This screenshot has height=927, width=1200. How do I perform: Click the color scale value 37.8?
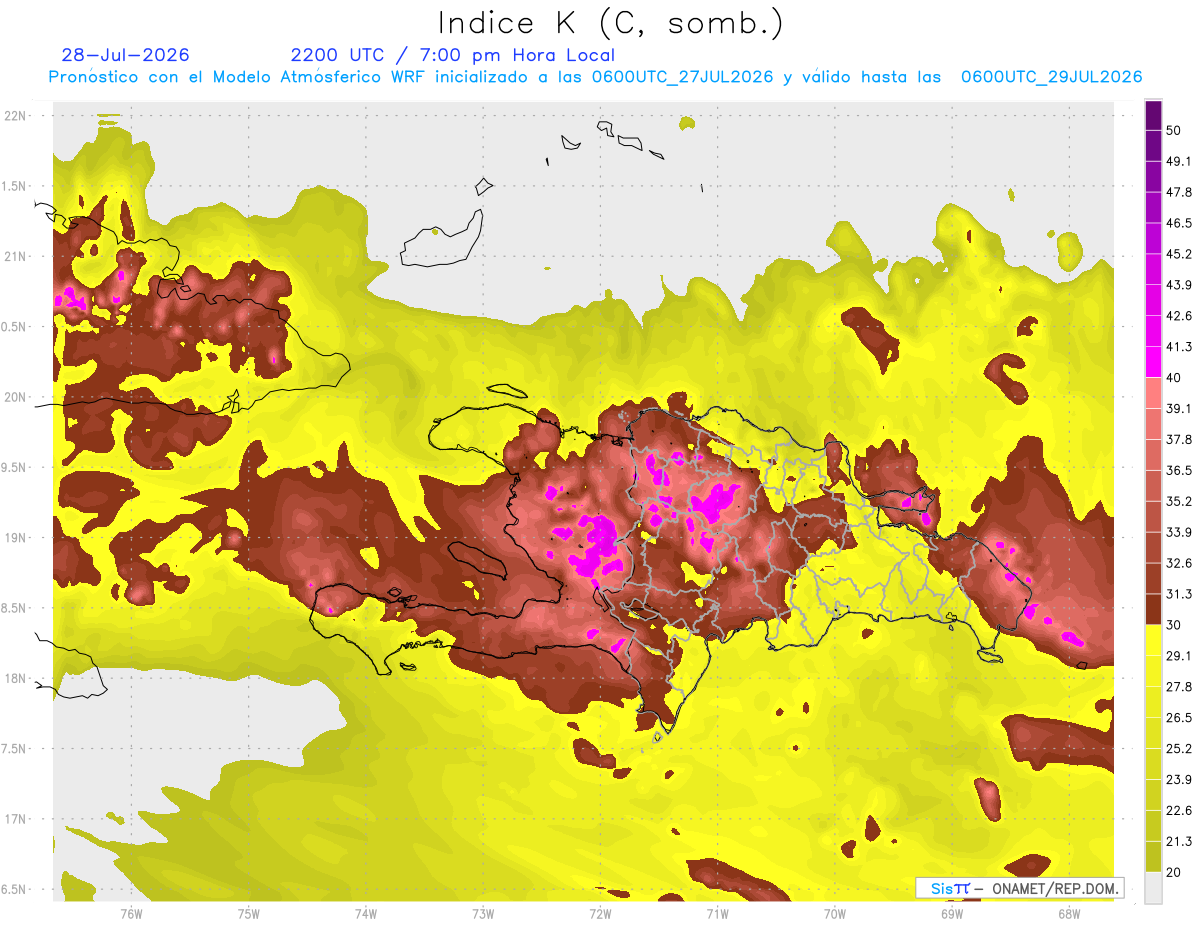tap(1178, 439)
